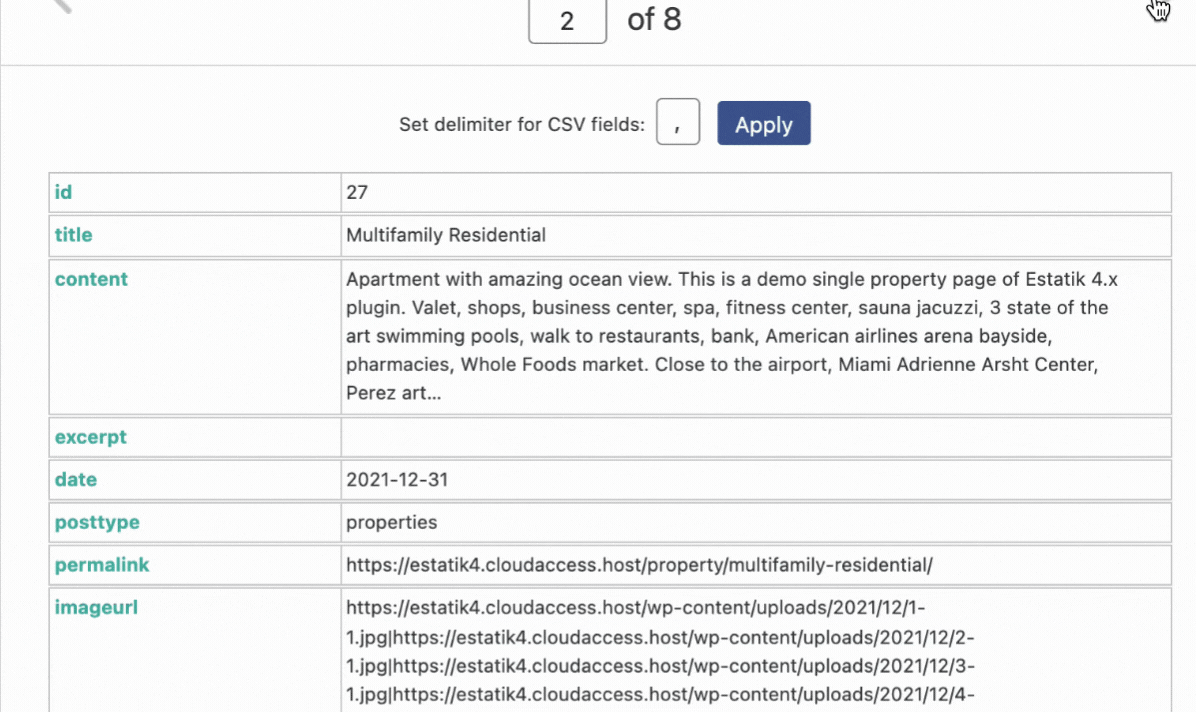Click the 'of 8' total pages text
1196x712 pixels.
click(654, 20)
